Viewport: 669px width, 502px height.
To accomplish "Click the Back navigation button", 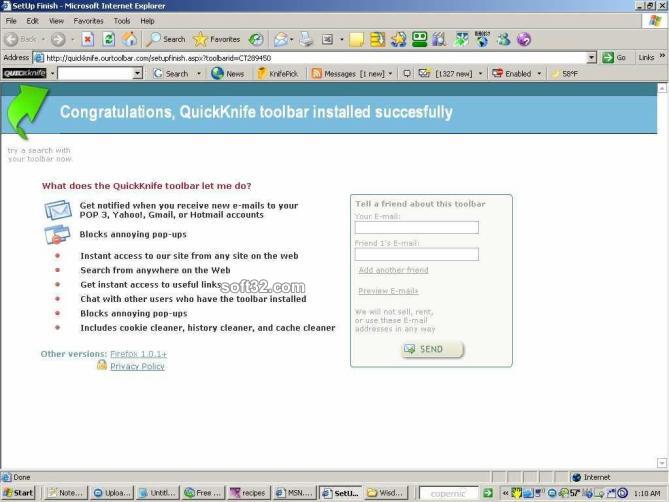I will [21, 39].
